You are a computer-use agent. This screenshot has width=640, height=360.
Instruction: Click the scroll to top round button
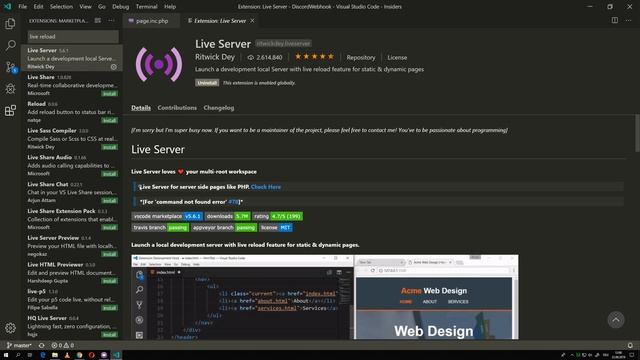click(x=616, y=320)
